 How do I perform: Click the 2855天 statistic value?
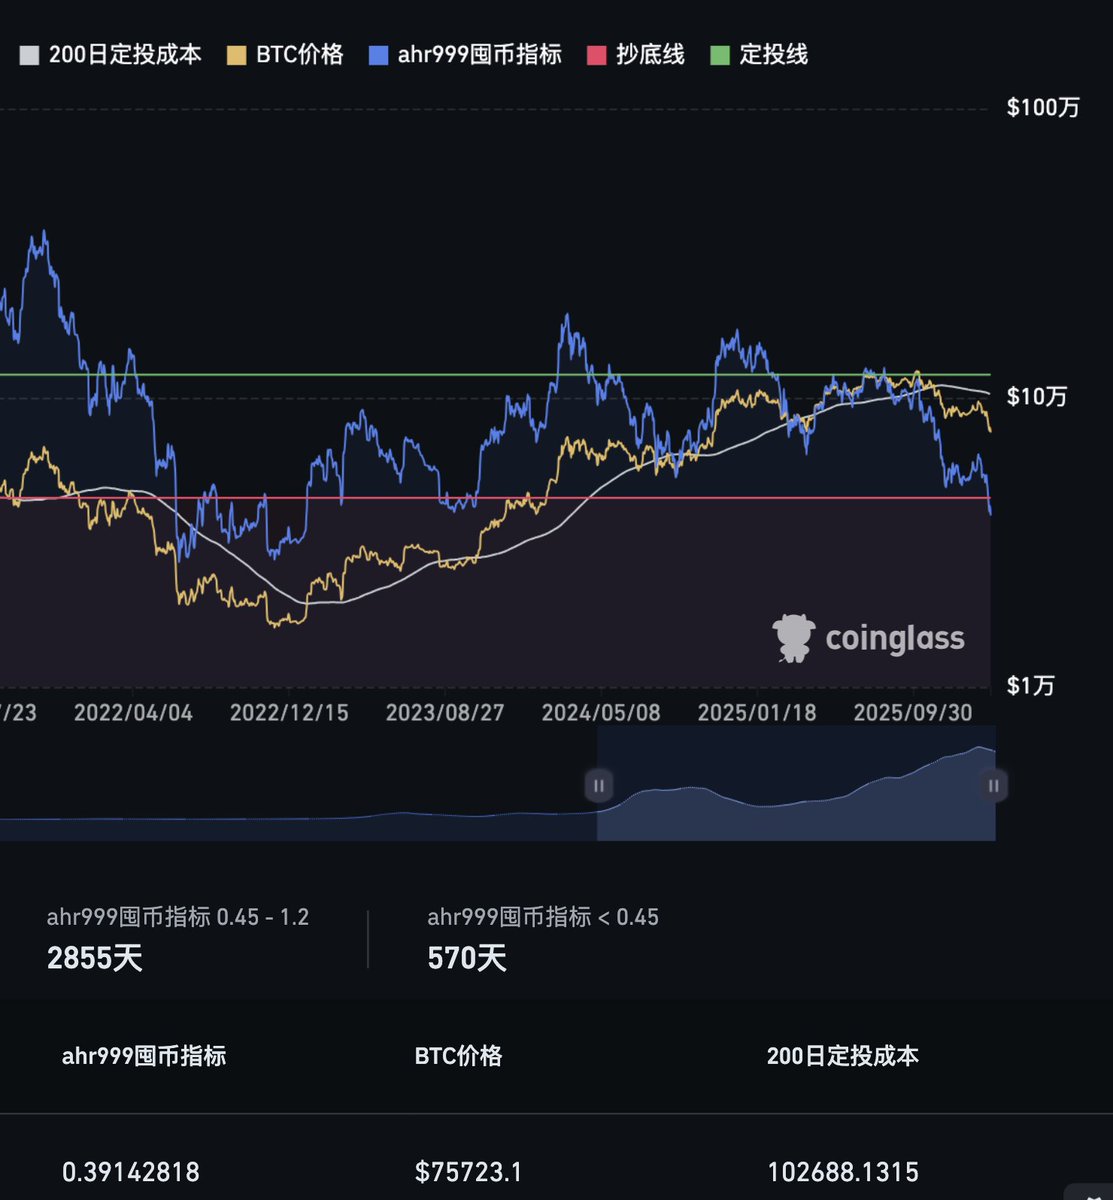point(95,957)
